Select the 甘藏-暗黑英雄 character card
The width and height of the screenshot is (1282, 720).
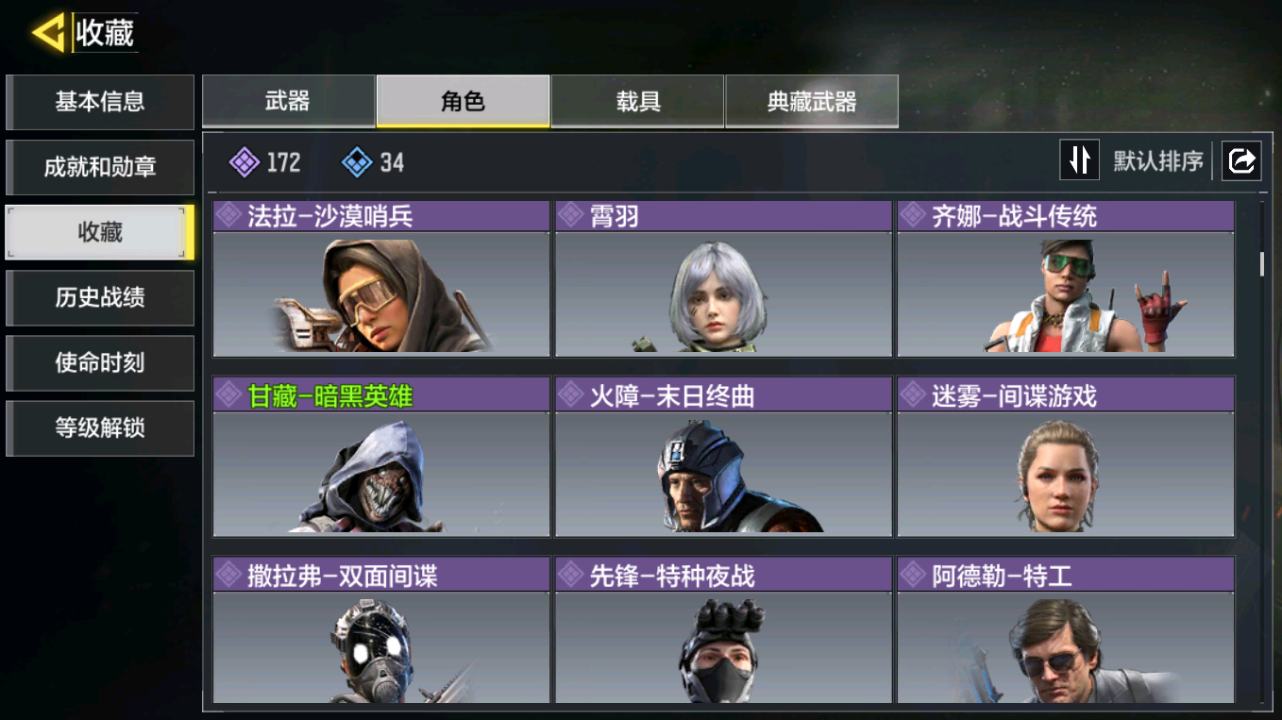(x=381, y=456)
